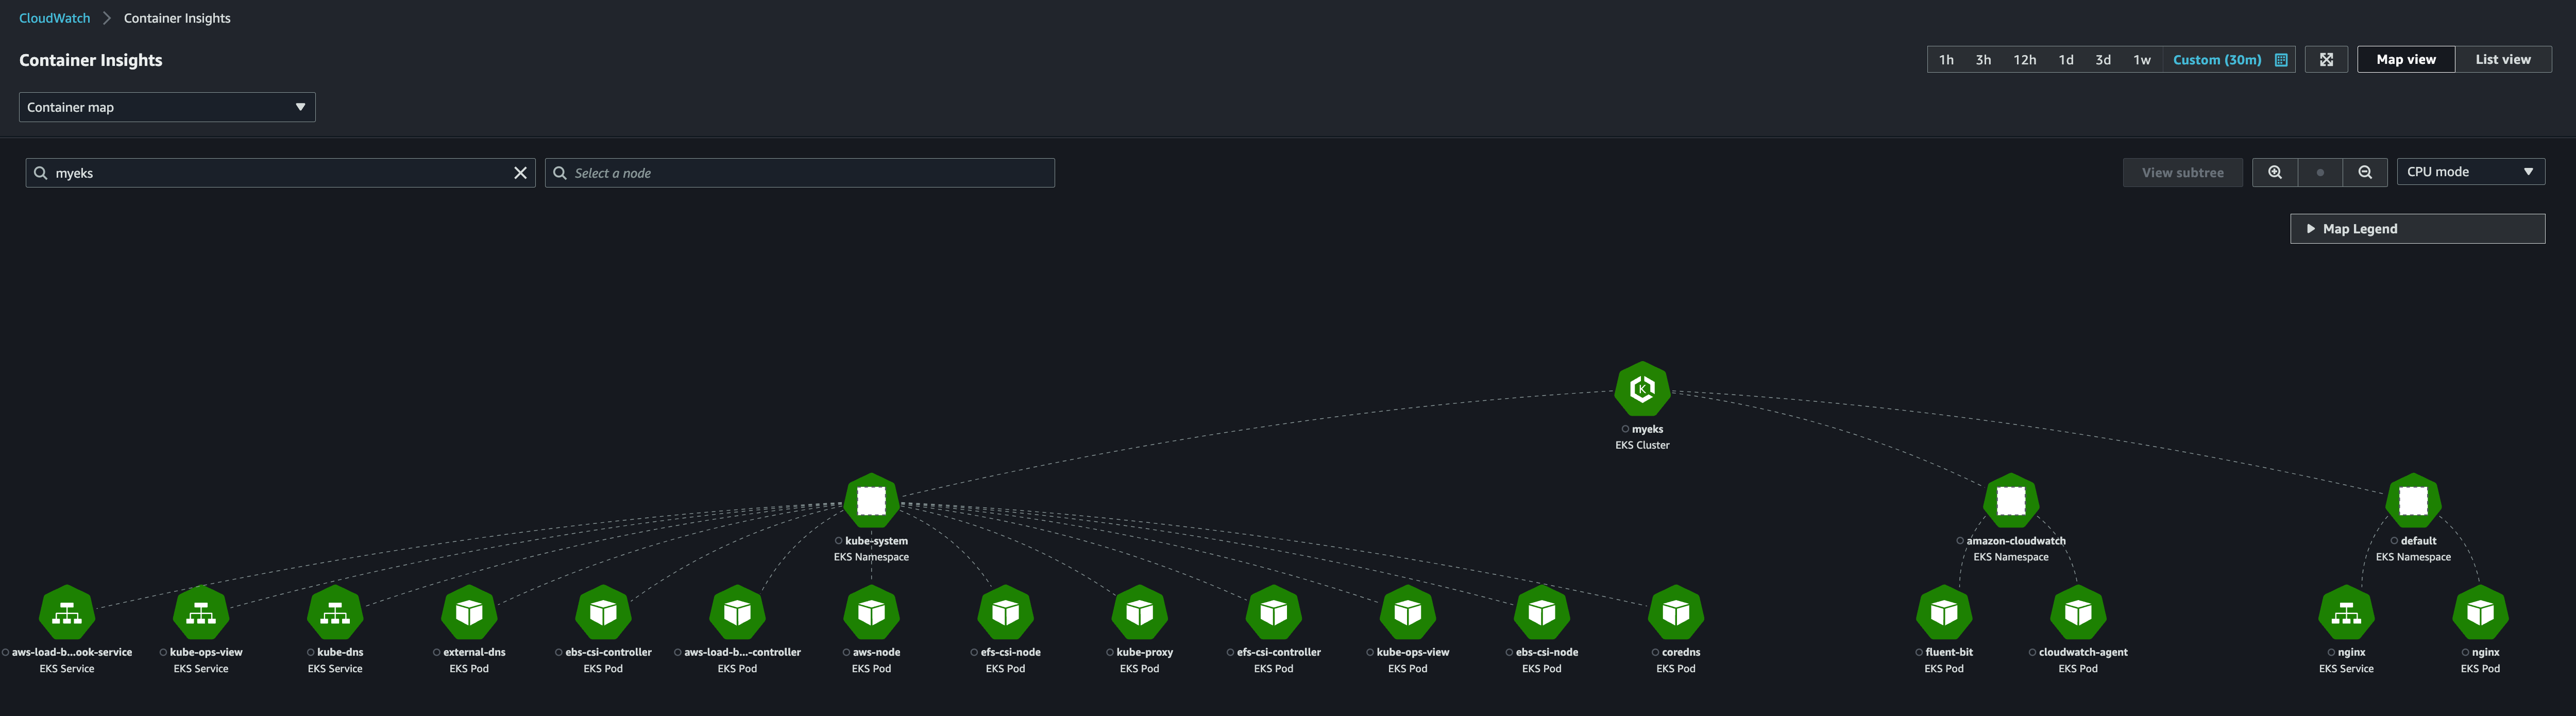Image resolution: width=2576 pixels, height=716 pixels.
Task: Select the coredns pod icon
Action: click(1675, 612)
